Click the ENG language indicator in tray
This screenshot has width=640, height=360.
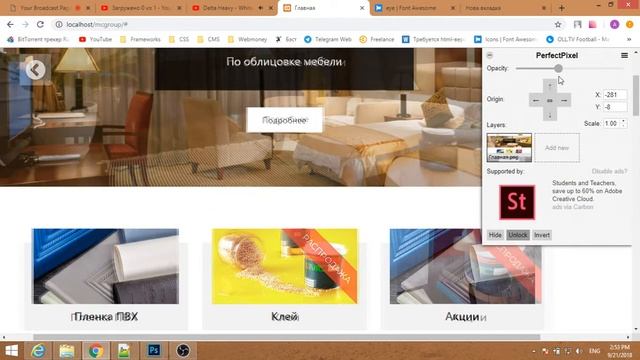[594, 351]
